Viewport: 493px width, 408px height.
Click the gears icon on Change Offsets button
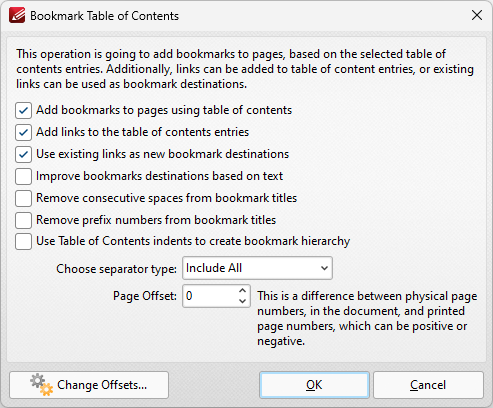point(42,385)
